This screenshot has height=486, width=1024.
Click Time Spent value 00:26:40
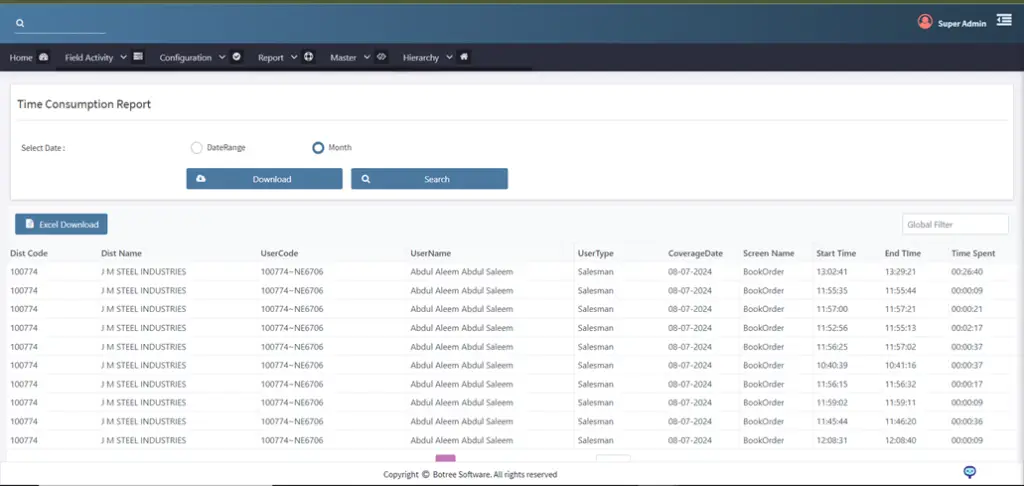[x=967, y=272]
